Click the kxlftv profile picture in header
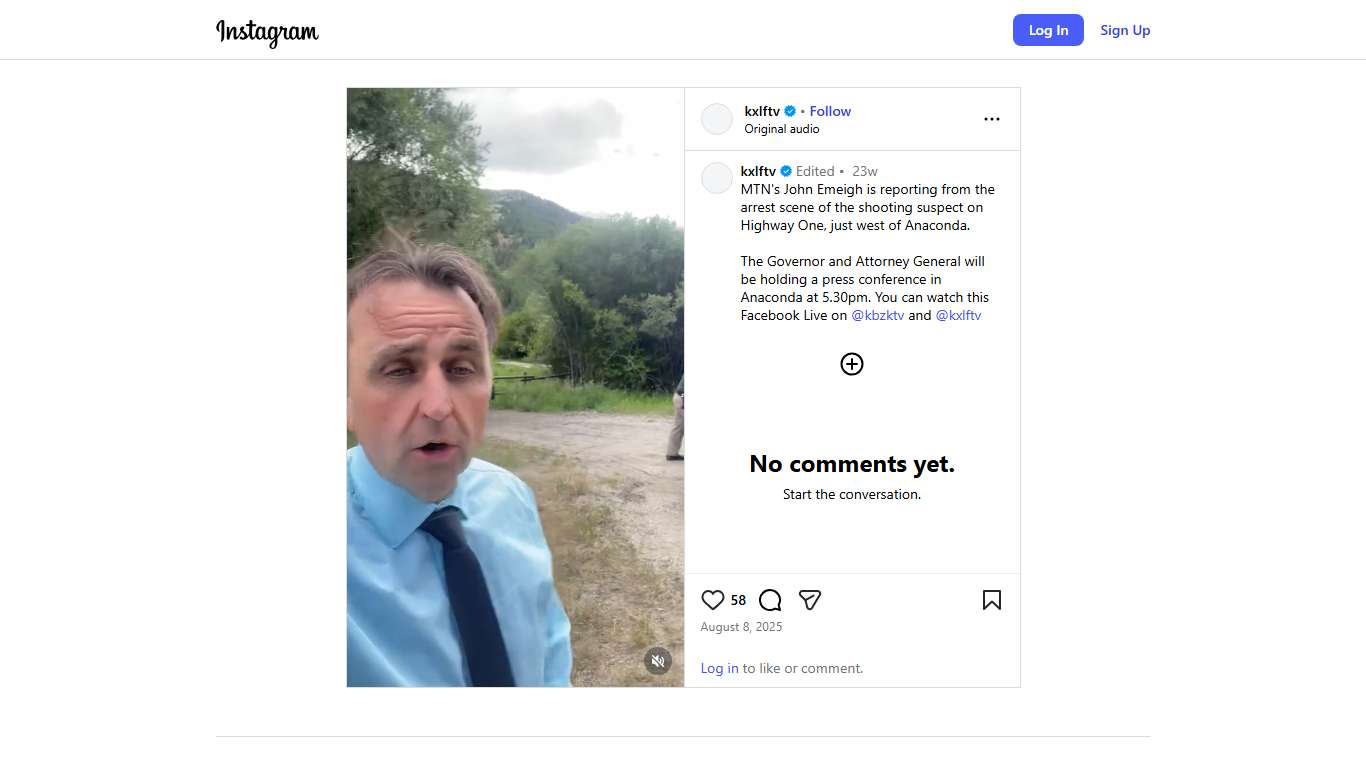 pyautogui.click(x=717, y=119)
